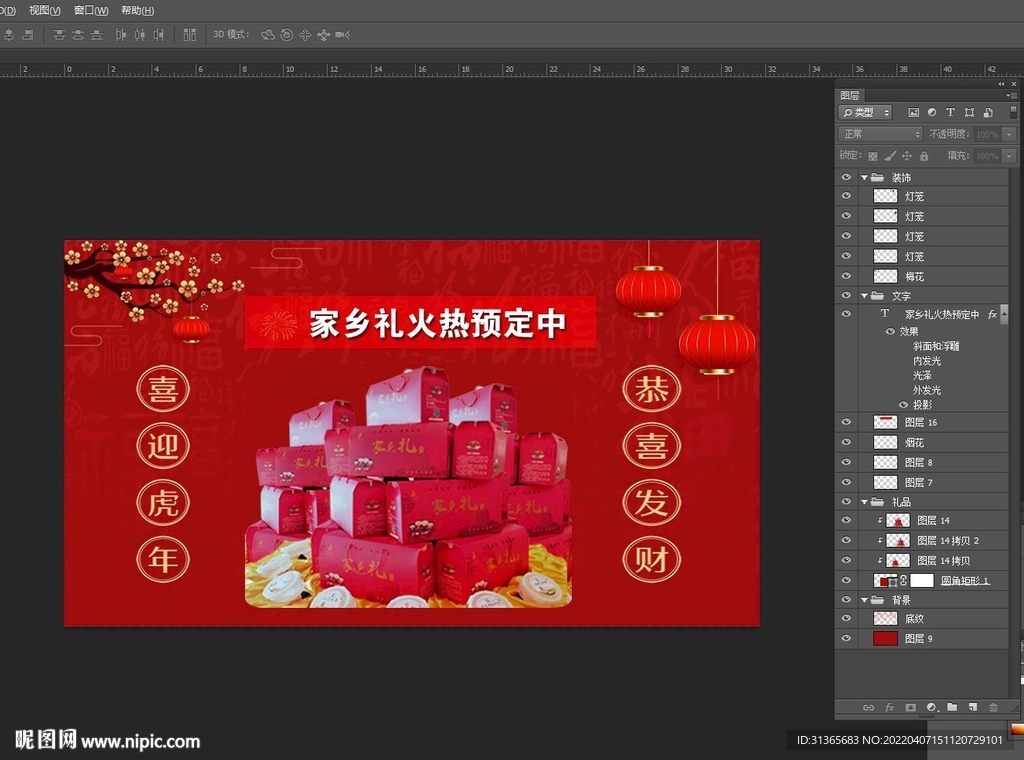Image resolution: width=1024 pixels, height=760 pixels.
Task: Open the 正常 blend mode dropdown
Action: tap(880, 134)
